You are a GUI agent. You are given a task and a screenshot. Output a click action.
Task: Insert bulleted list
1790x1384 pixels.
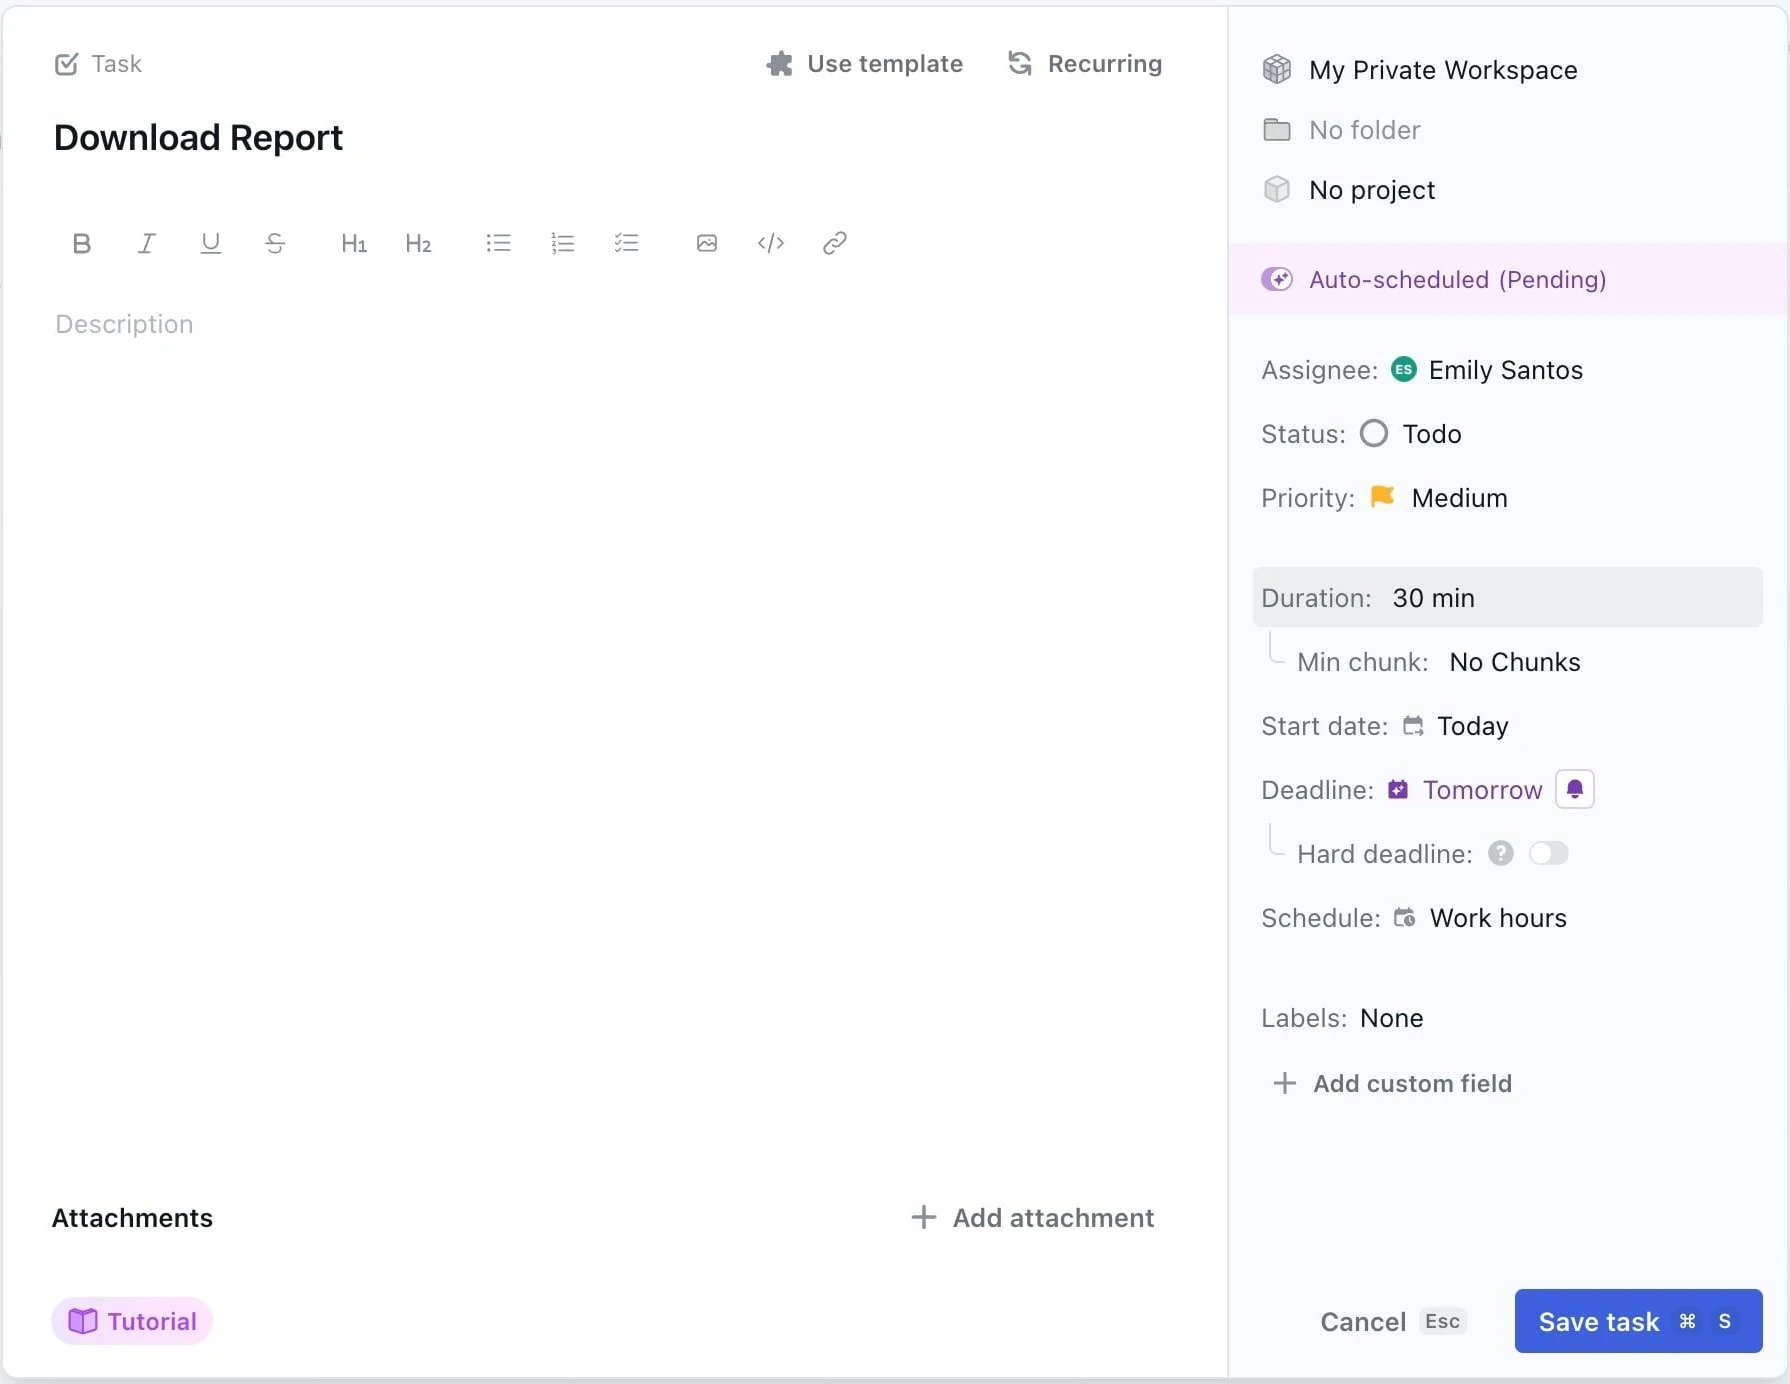(x=498, y=243)
